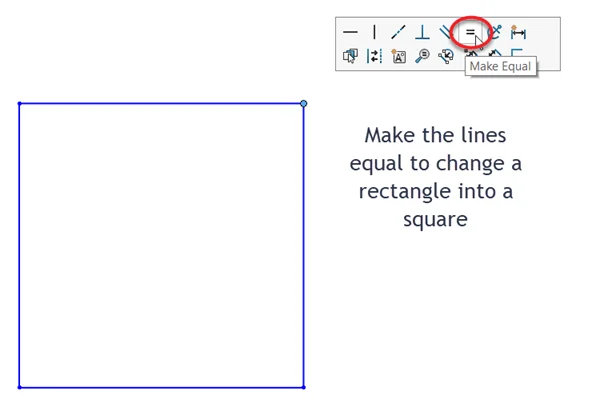
Task: Pick the bottom-left corner endpoint of the sketch
Action: click(x=20, y=388)
